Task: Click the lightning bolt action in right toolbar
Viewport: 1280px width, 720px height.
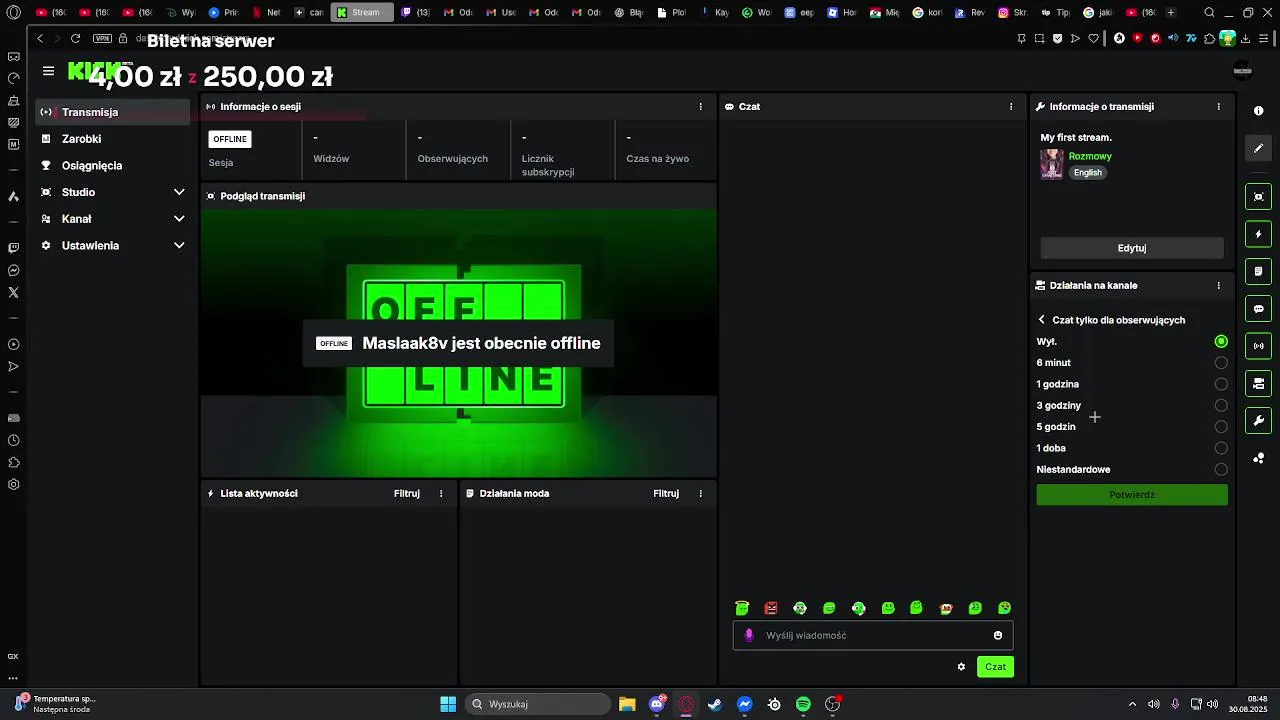Action: [1258, 234]
